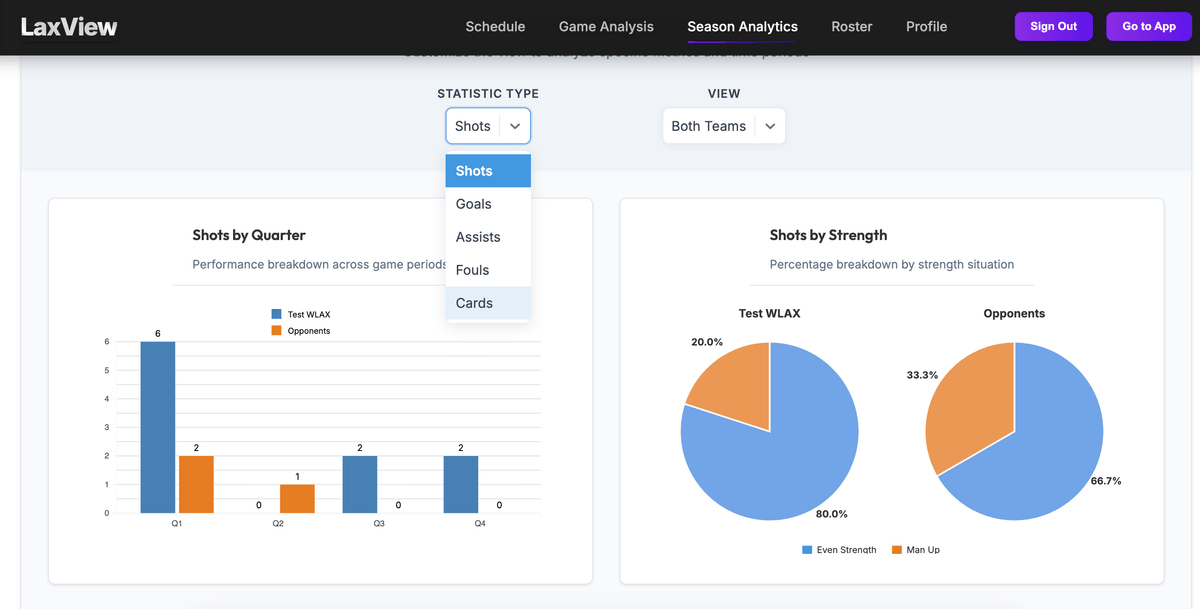Click the Sign Out button
This screenshot has height=609, width=1200.
(1053, 26)
